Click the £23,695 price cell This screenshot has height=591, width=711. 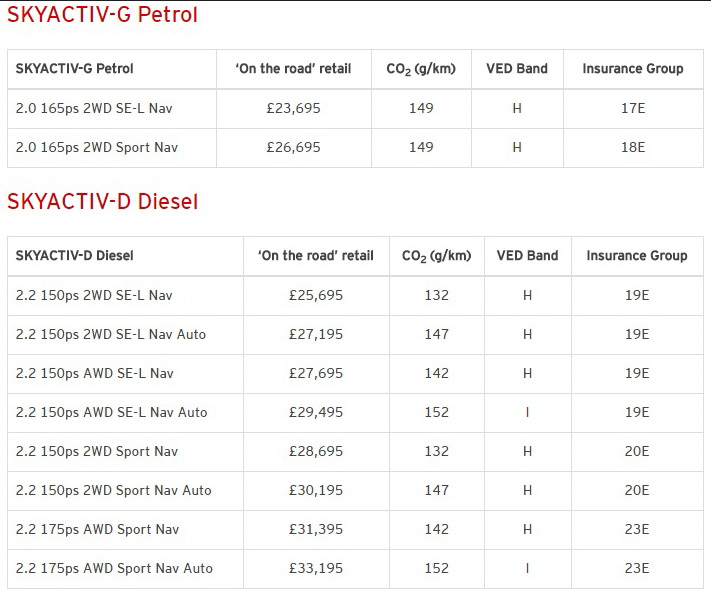point(293,108)
